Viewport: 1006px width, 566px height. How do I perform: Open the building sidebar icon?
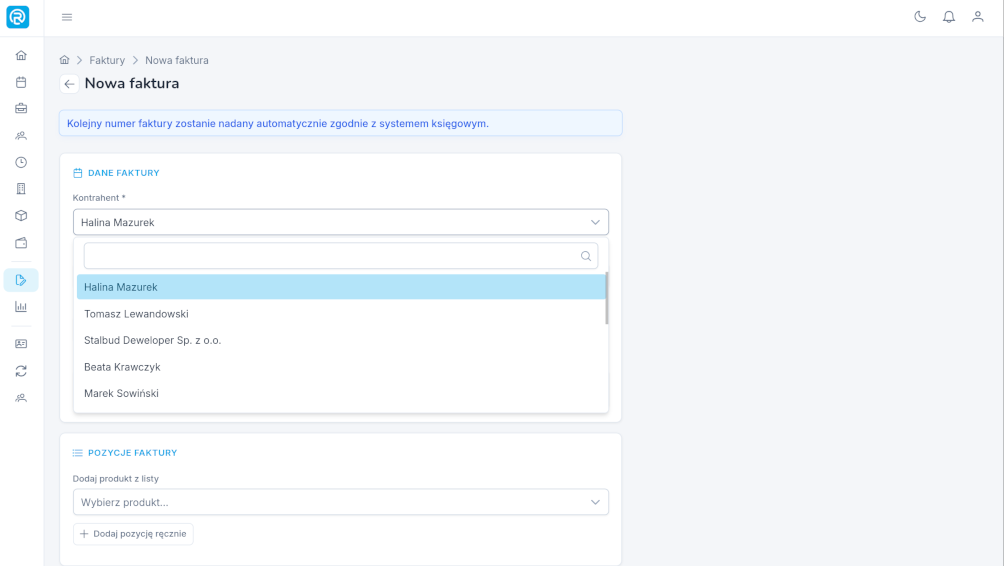pyautogui.click(x=21, y=189)
